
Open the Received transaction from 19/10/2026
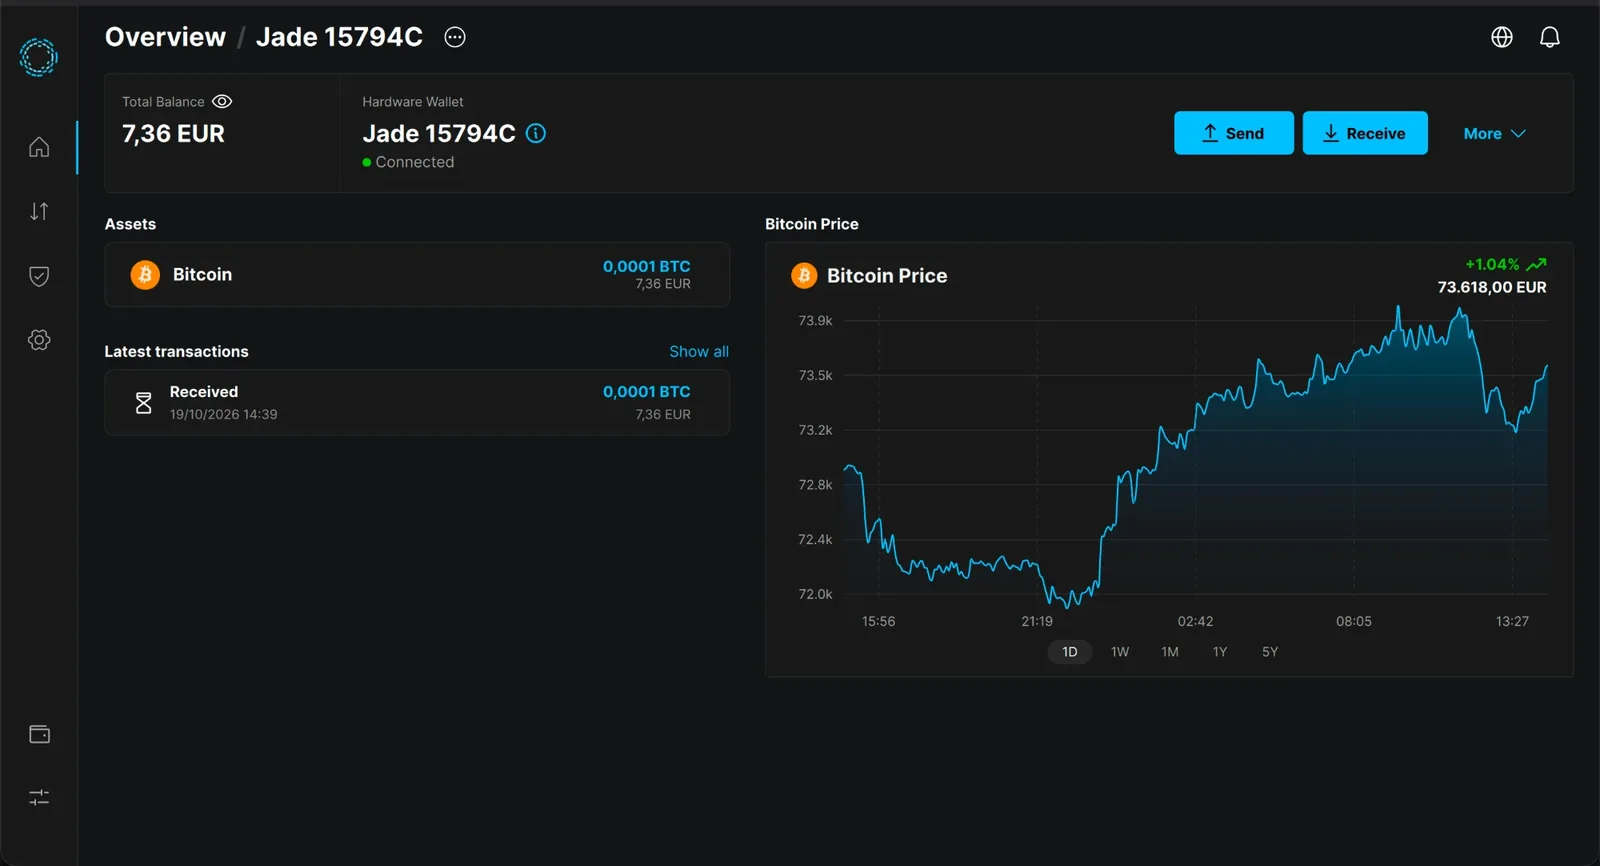(417, 403)
